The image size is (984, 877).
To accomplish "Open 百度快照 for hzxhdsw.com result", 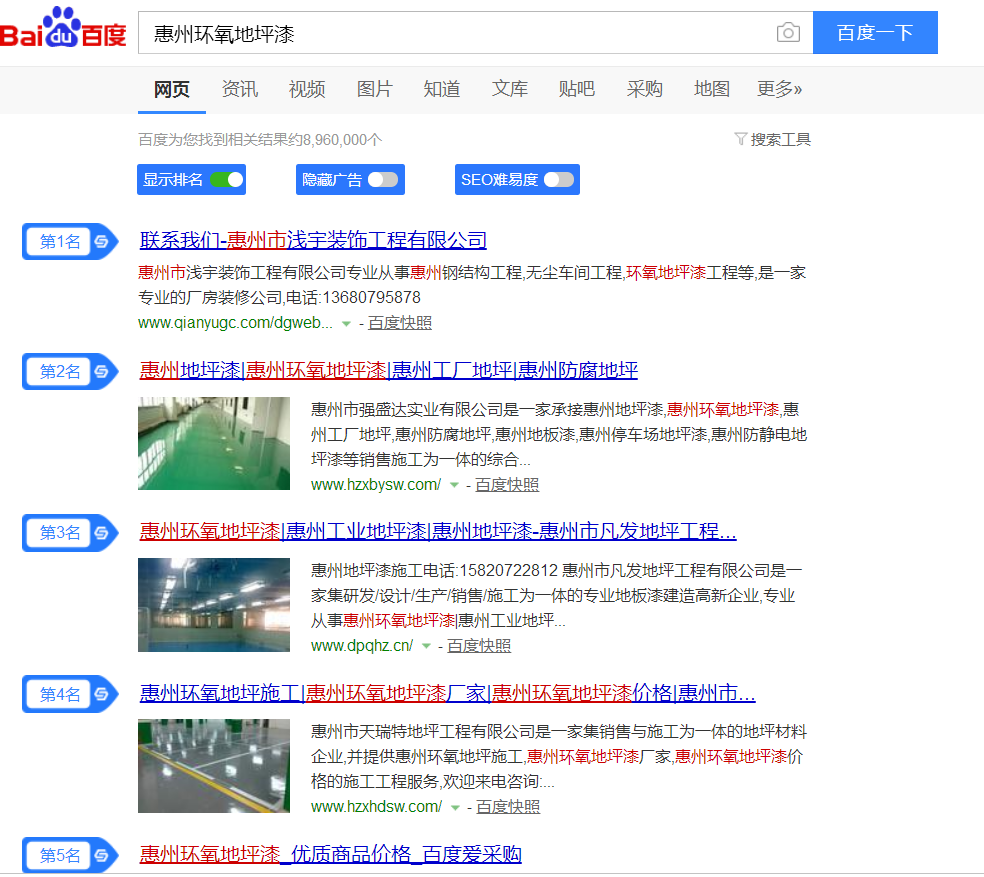I will [x=508, y=807].
